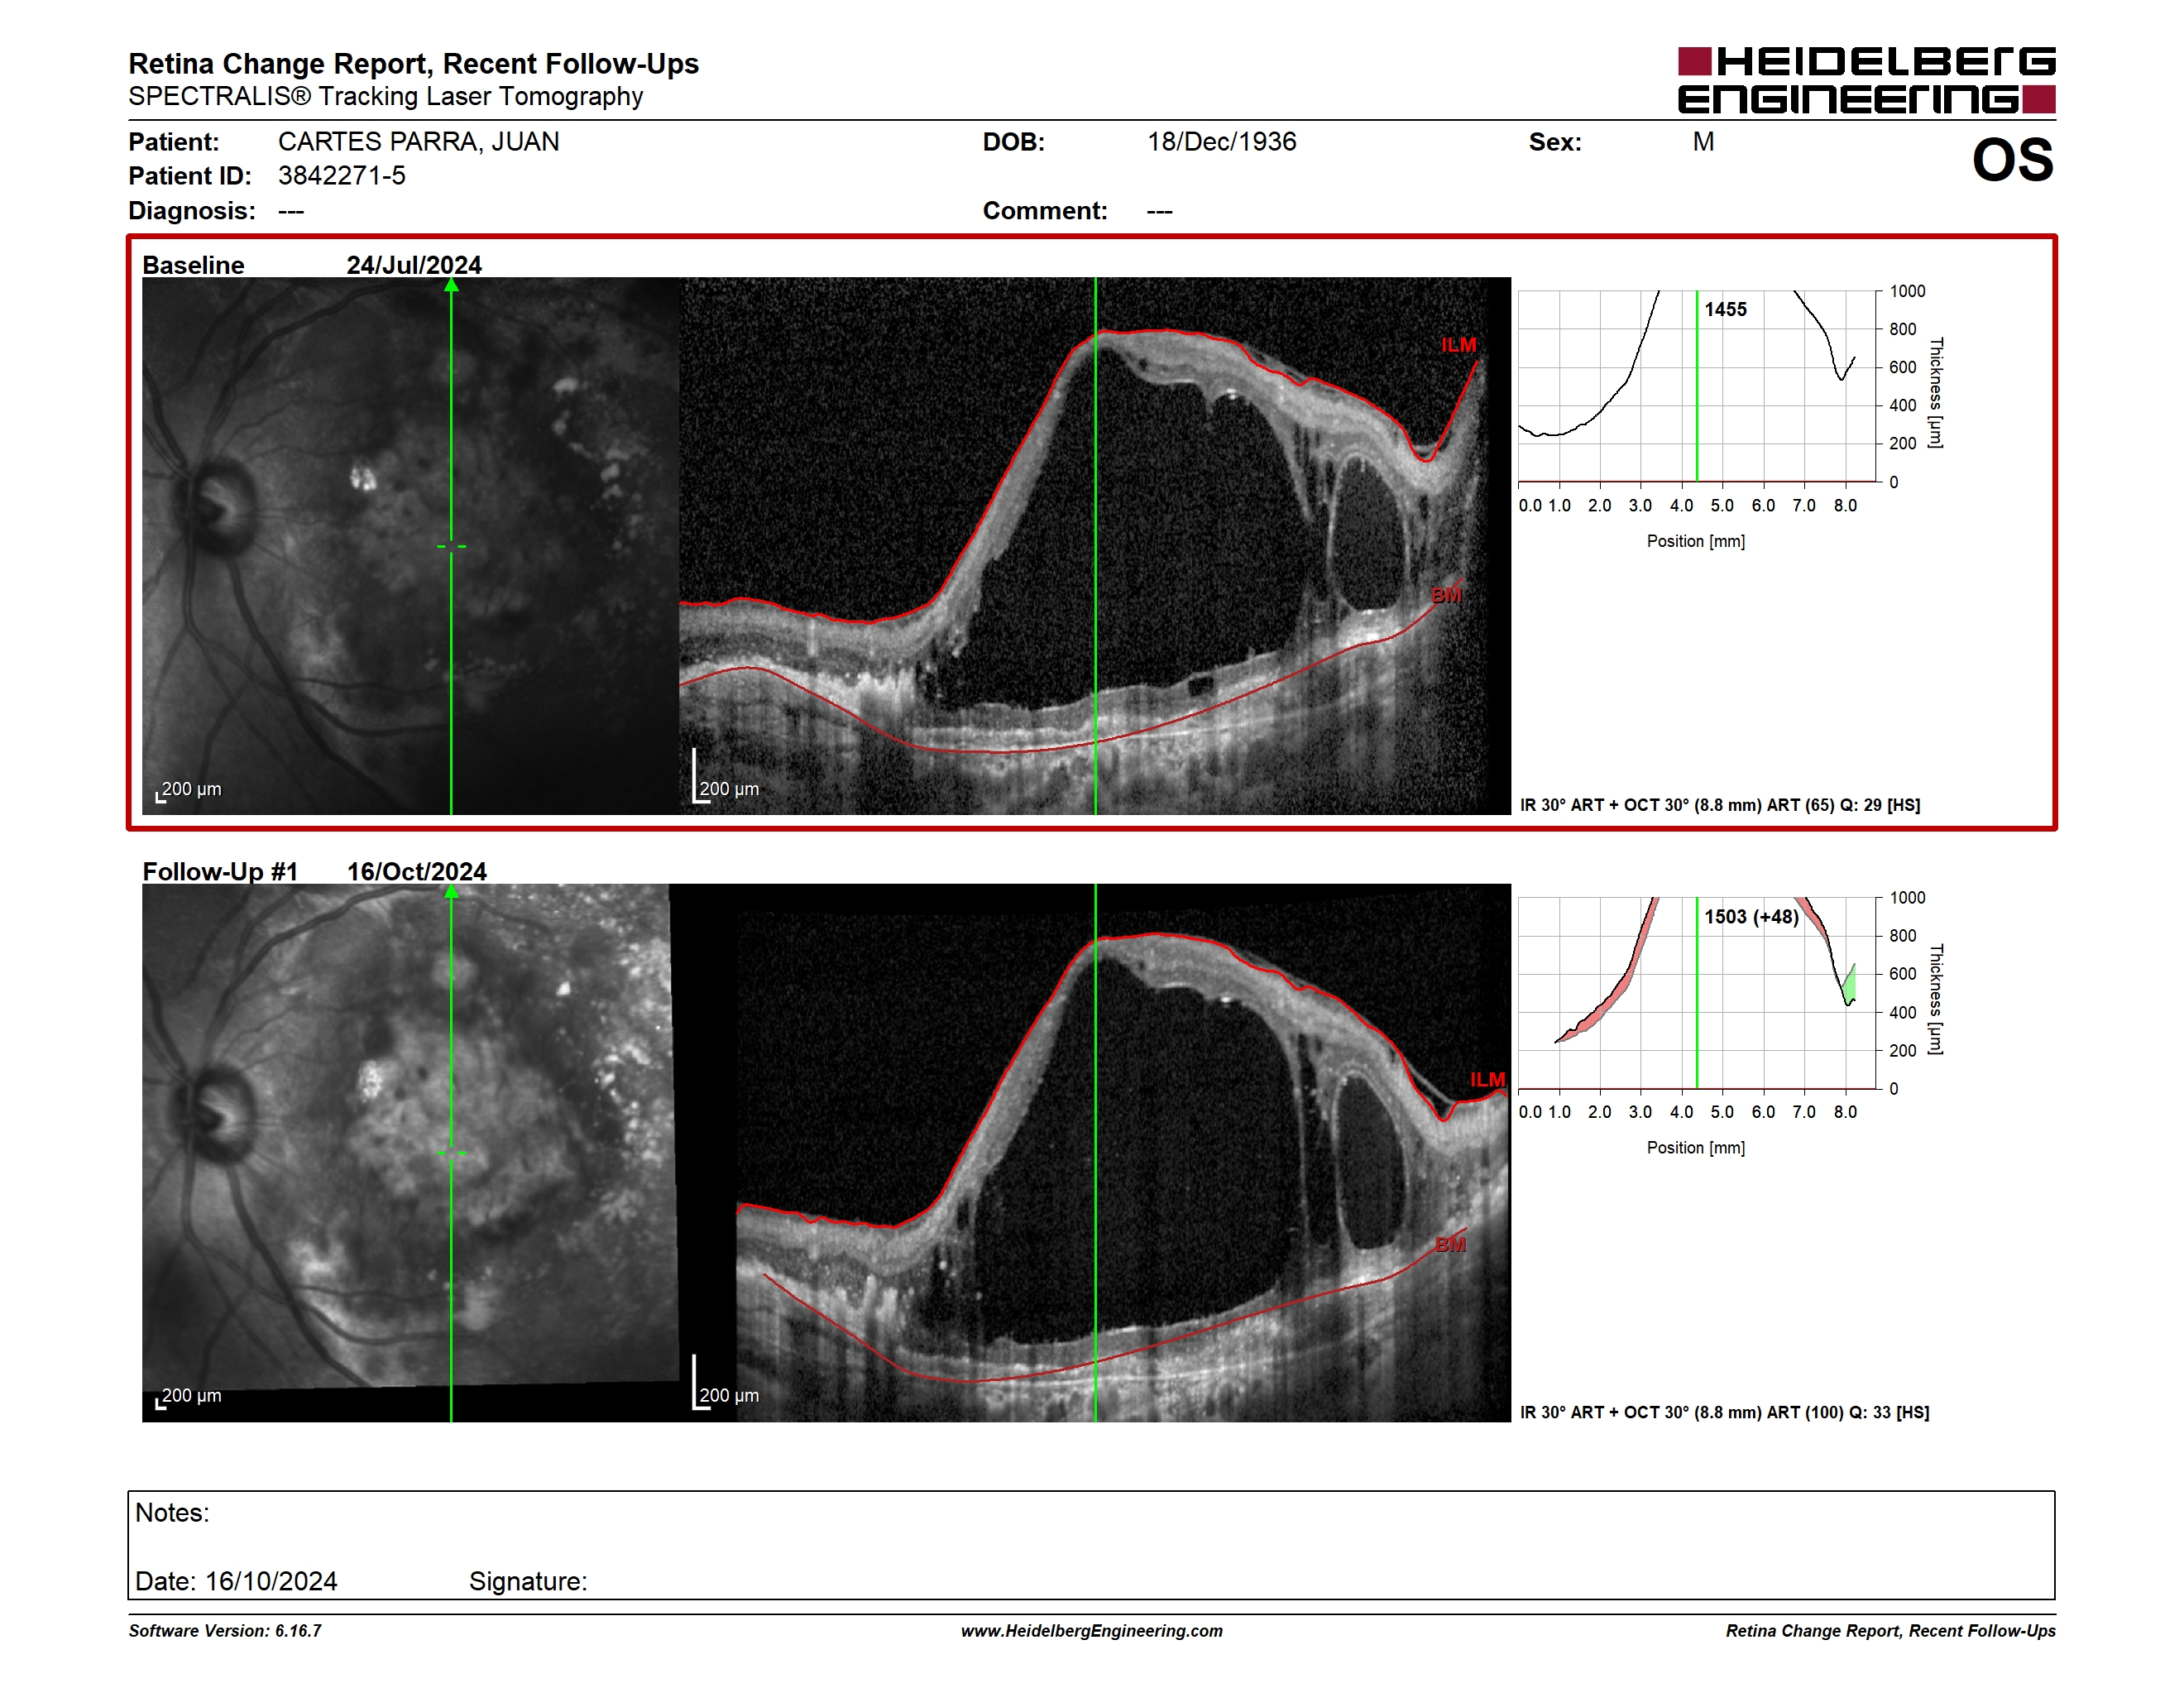Click the Patient ID value '3842271-5'
This screenshot has height=1688, width=2184.
coord(341,175)
